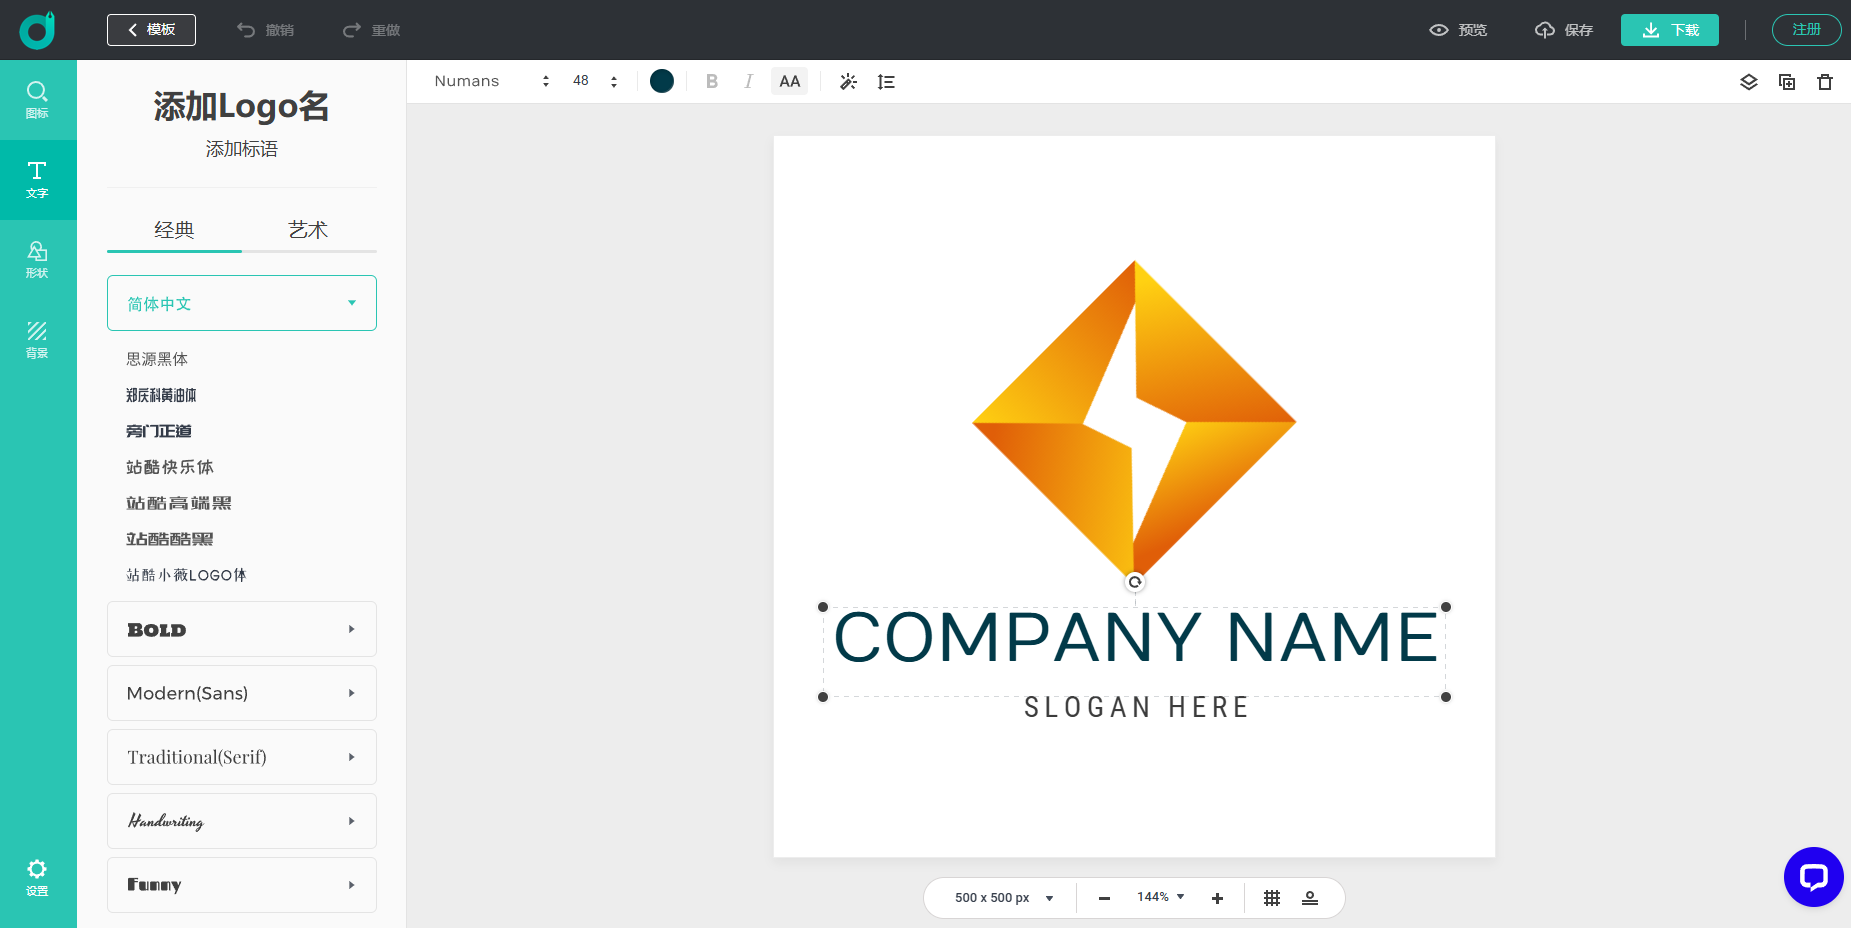Open the layers order icon
The image size is (1851, 928).
(1748, 82)
